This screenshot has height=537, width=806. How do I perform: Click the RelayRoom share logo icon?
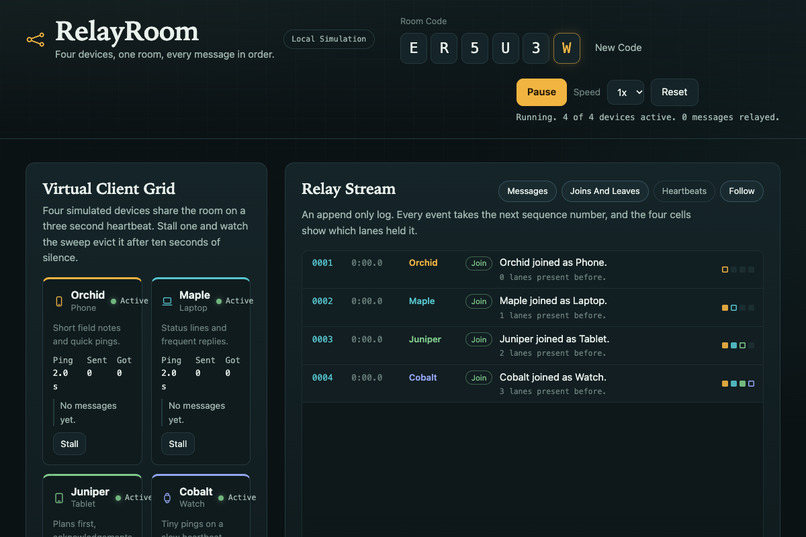[x=35, y=40]
